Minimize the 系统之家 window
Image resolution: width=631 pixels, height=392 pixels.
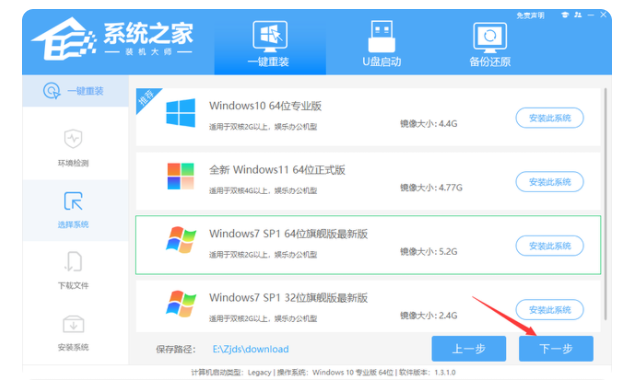pos(591,15)
